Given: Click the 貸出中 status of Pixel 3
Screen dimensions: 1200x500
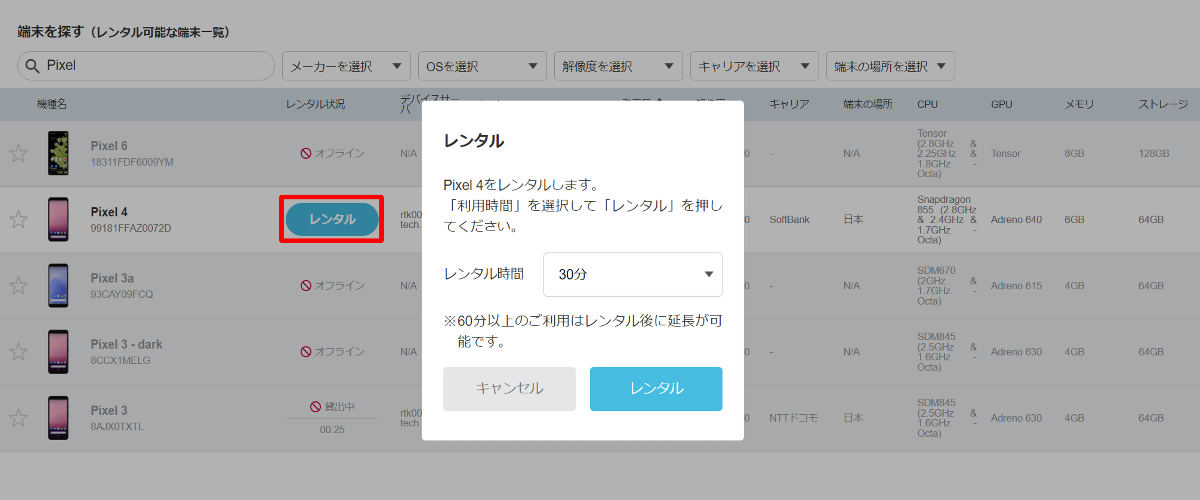Looking at the screenshot, I should pos(332,406).
